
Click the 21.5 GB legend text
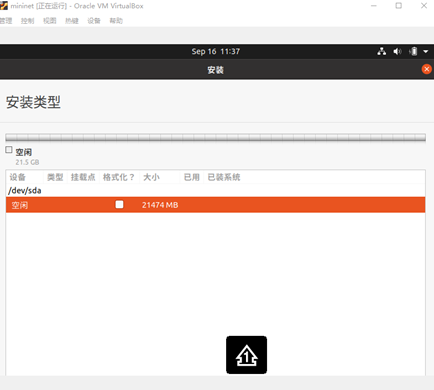(x=27, y=162)
